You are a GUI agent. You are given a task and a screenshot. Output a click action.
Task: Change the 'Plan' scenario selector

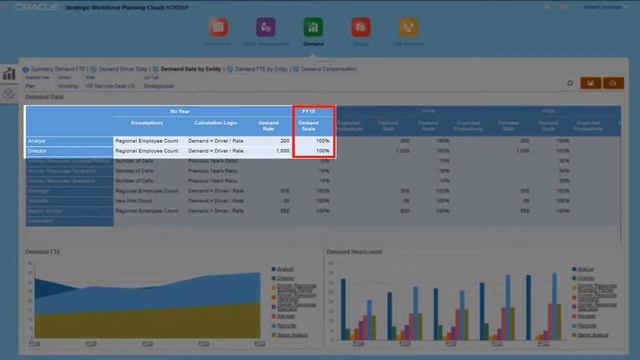[x=31, y=86]
